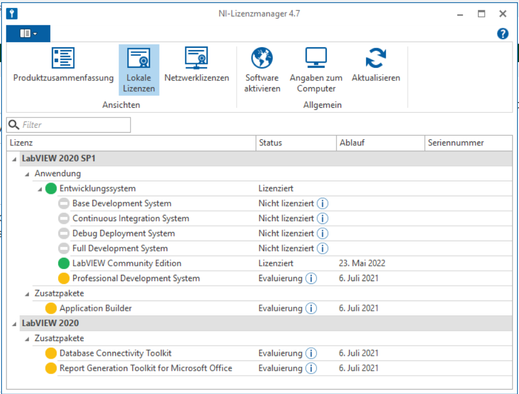519x394 pixels.
Task: Select the Continuous Integration System row
Action: (285, 218)
